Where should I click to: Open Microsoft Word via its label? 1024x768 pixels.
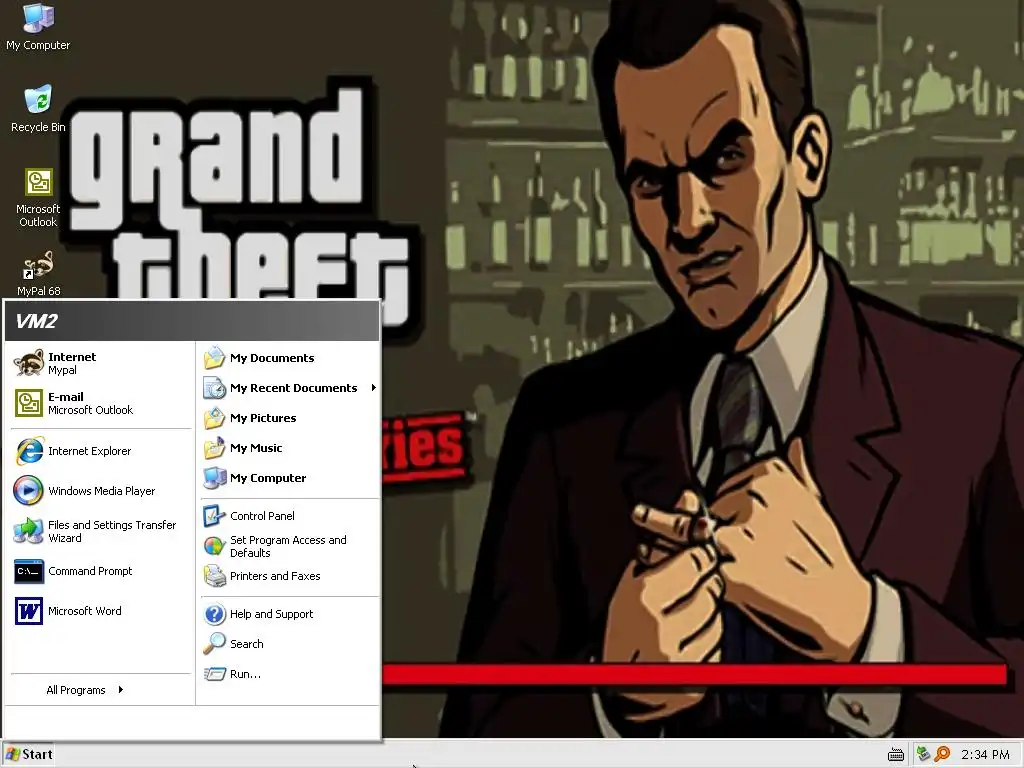(x=84, y=611)
